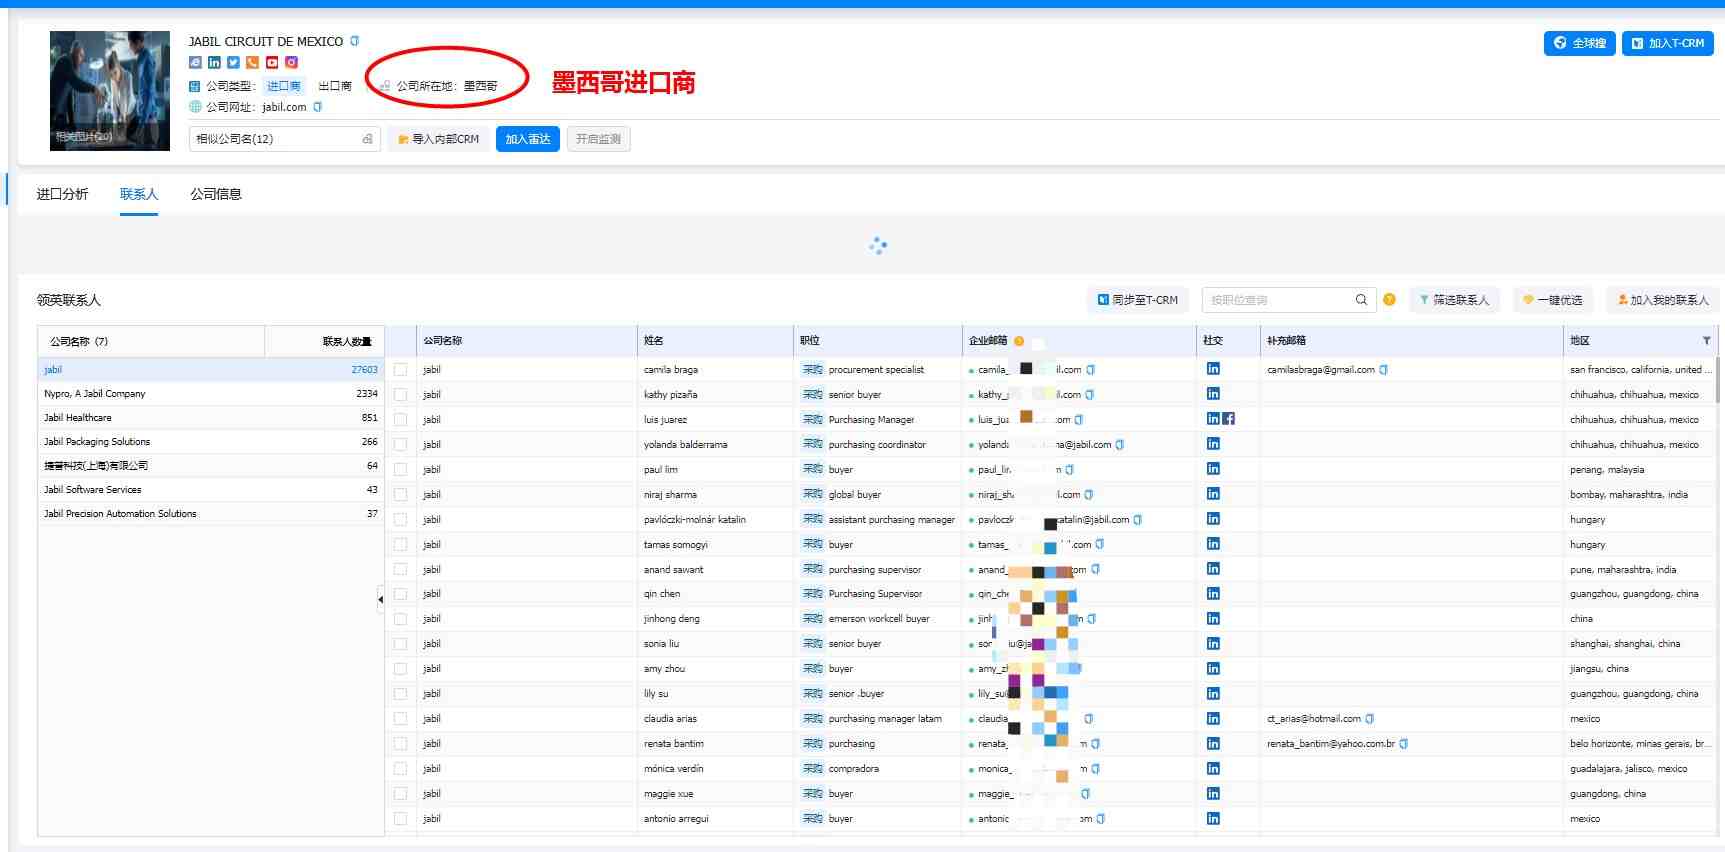Select Nypro, A Jabil Company row
The width and height of the screenshot is (1725, 852).
click(211, 394)
